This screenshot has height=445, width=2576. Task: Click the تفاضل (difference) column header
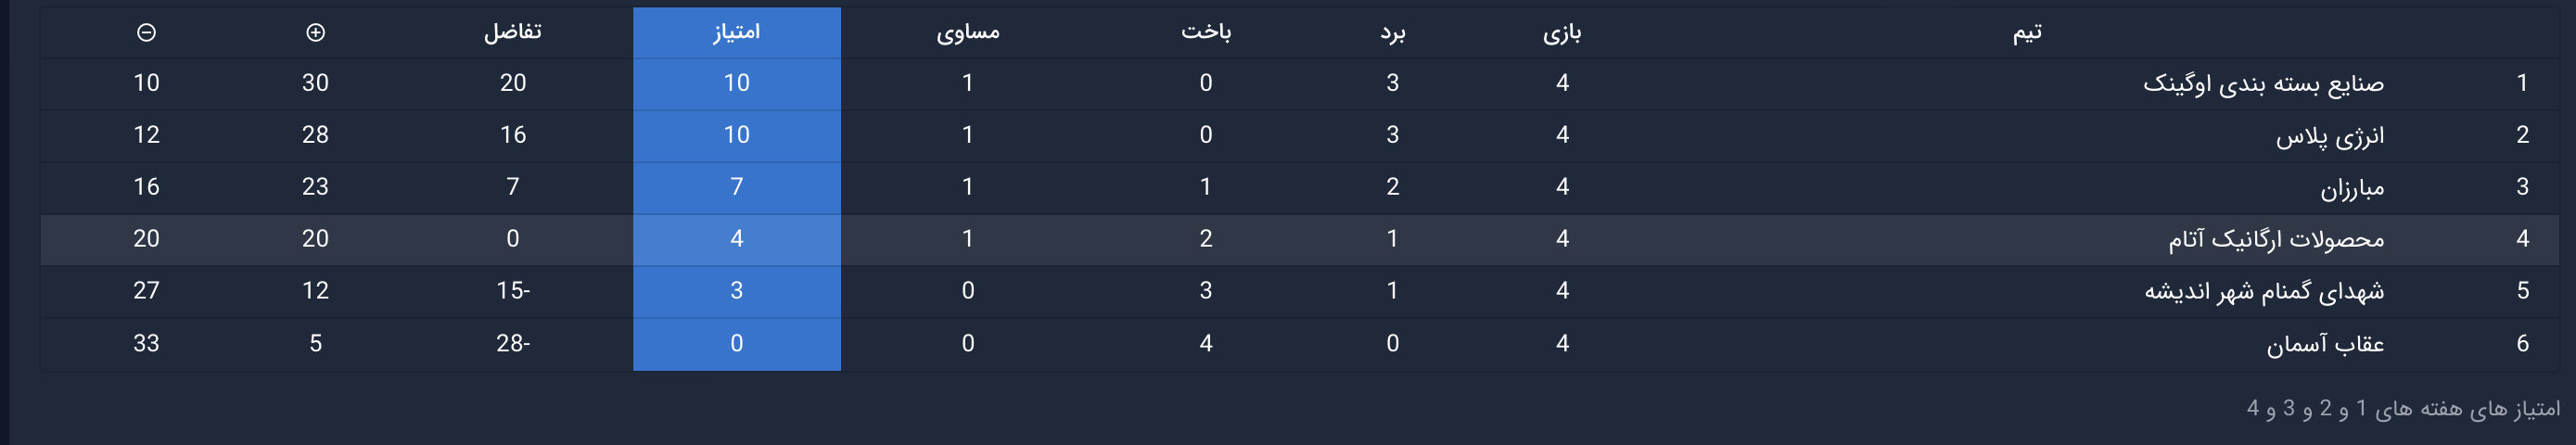(x=512, y=32)
